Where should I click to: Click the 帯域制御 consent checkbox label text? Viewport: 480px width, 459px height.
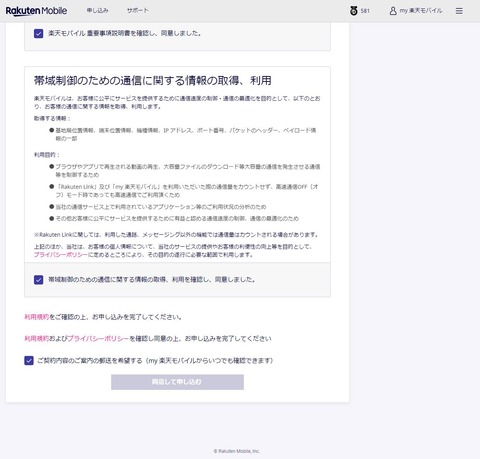pos(152,280)
